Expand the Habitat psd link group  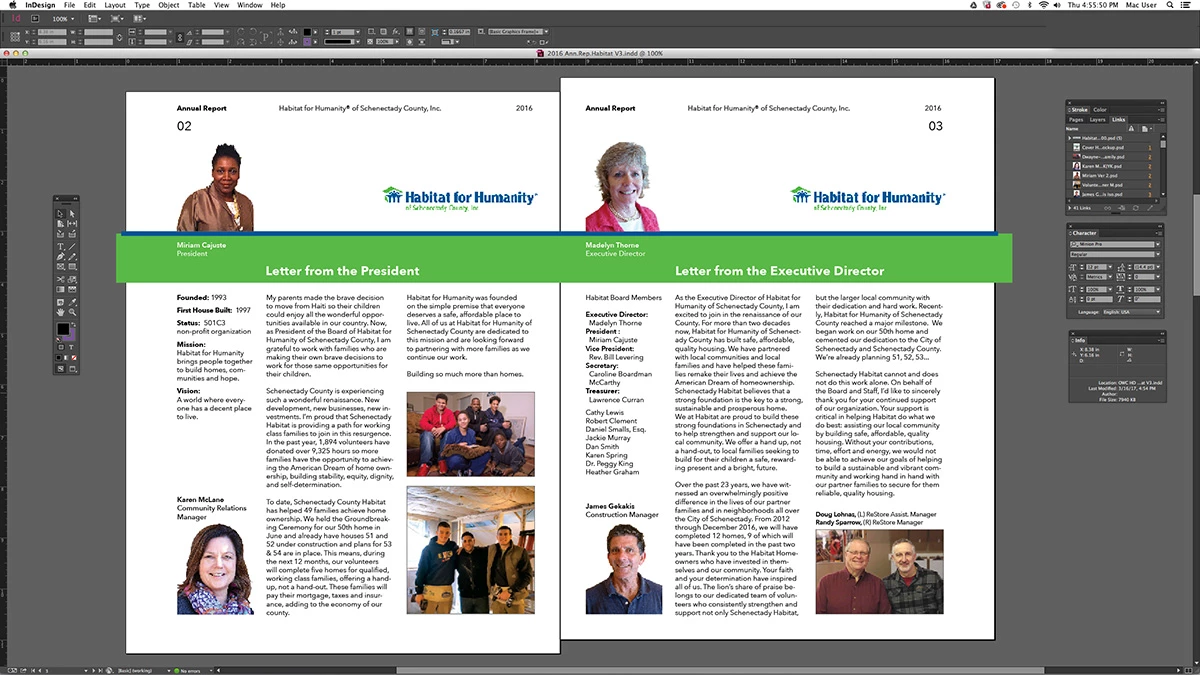(1069, 138)
